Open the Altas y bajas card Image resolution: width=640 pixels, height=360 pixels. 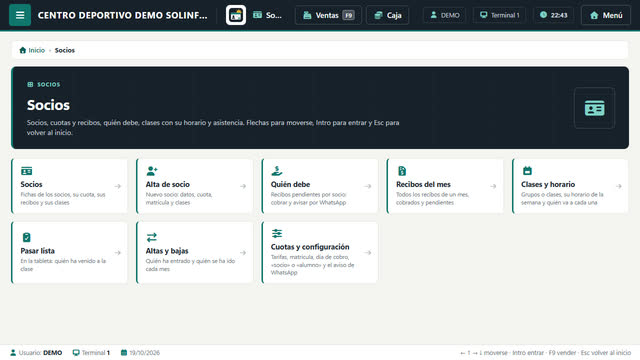click(x=195, y=253)
